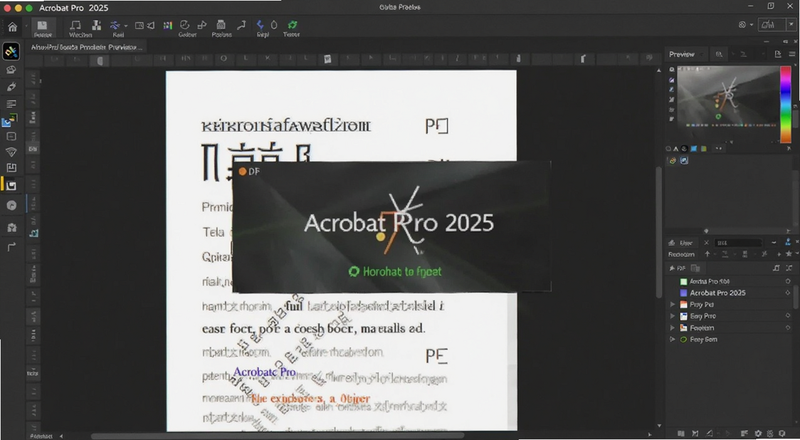800x440 pixels.
Task: Open the hamburger menu of Preview panel
Action: [792, 54]
